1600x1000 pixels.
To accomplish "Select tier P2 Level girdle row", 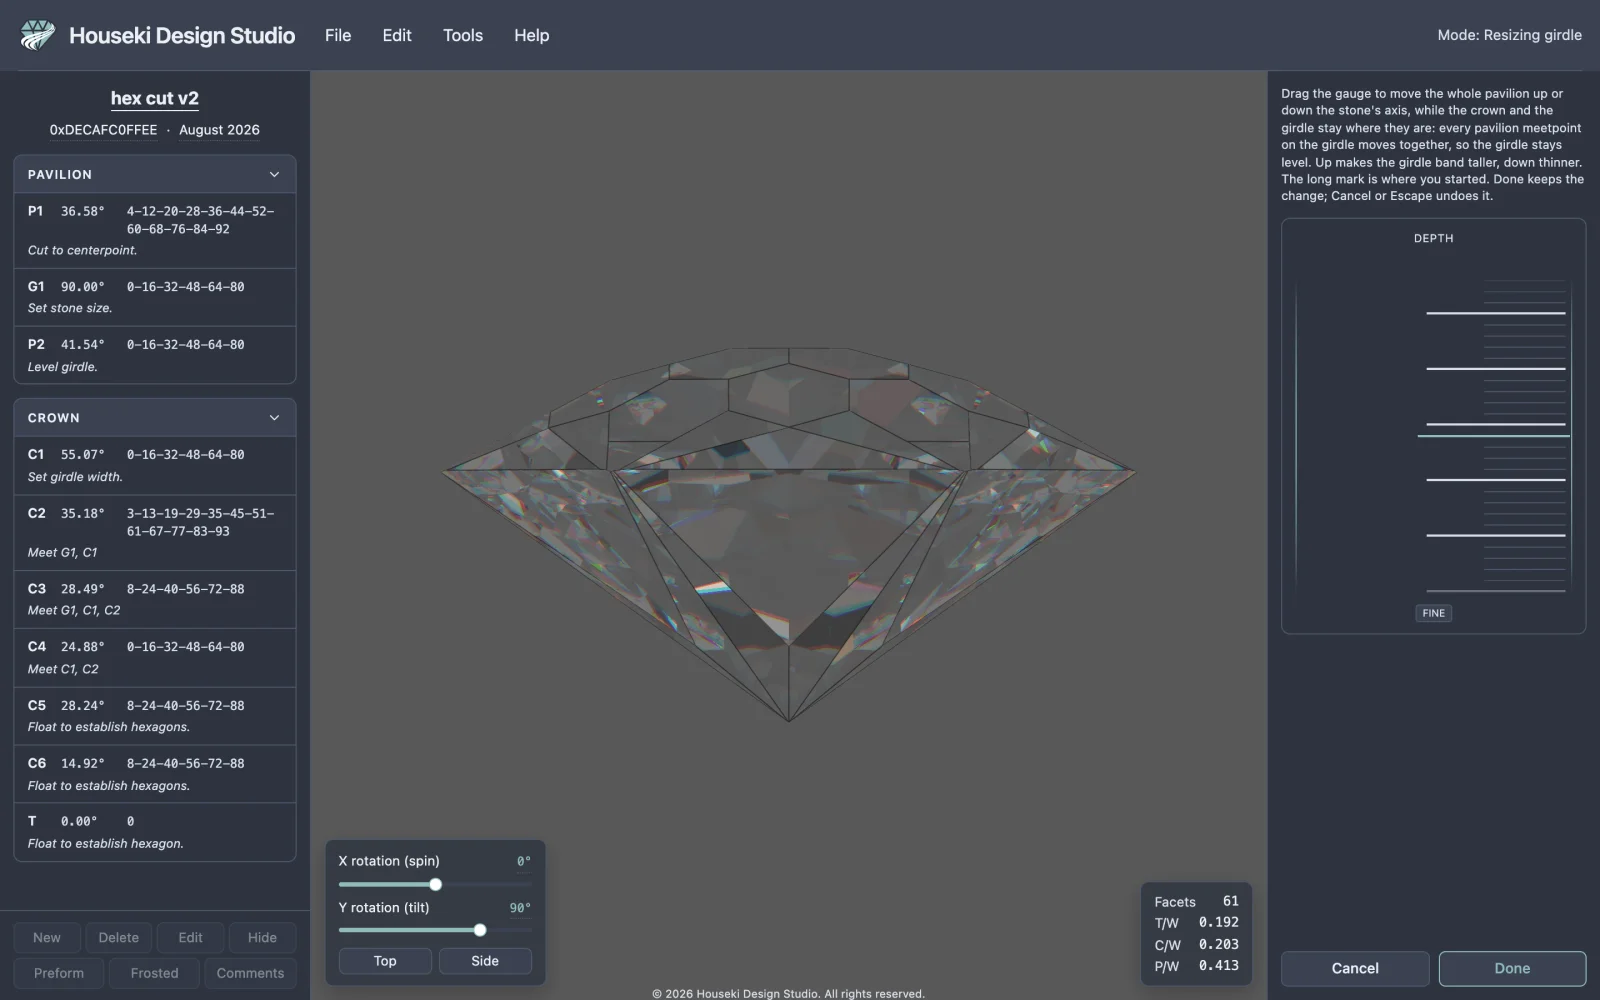I will [x=155, y=355].
